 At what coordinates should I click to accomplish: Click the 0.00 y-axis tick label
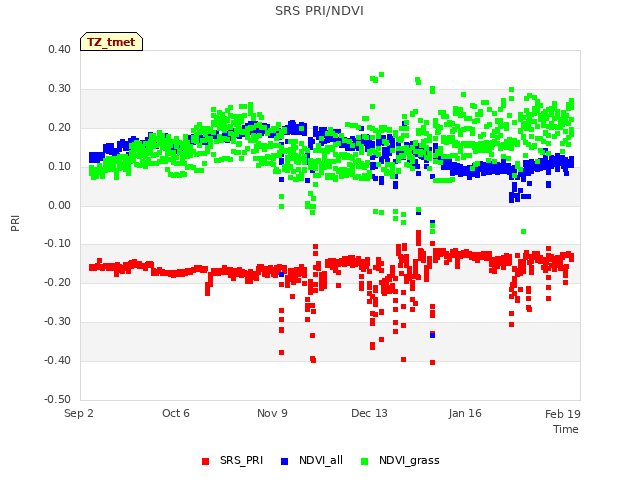click(x=60, y=205)
